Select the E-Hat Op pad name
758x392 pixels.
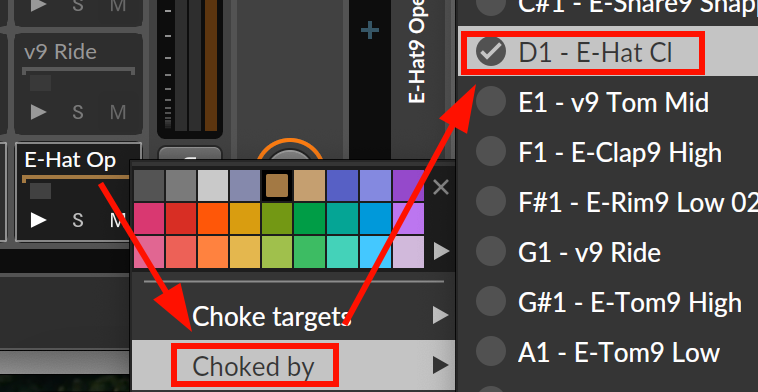(70, 160)
